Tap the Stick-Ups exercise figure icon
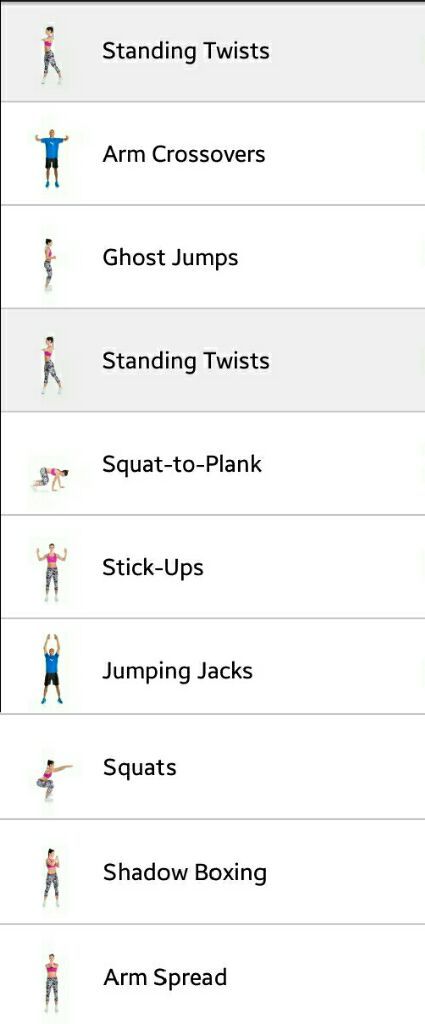 click(52, 572)
